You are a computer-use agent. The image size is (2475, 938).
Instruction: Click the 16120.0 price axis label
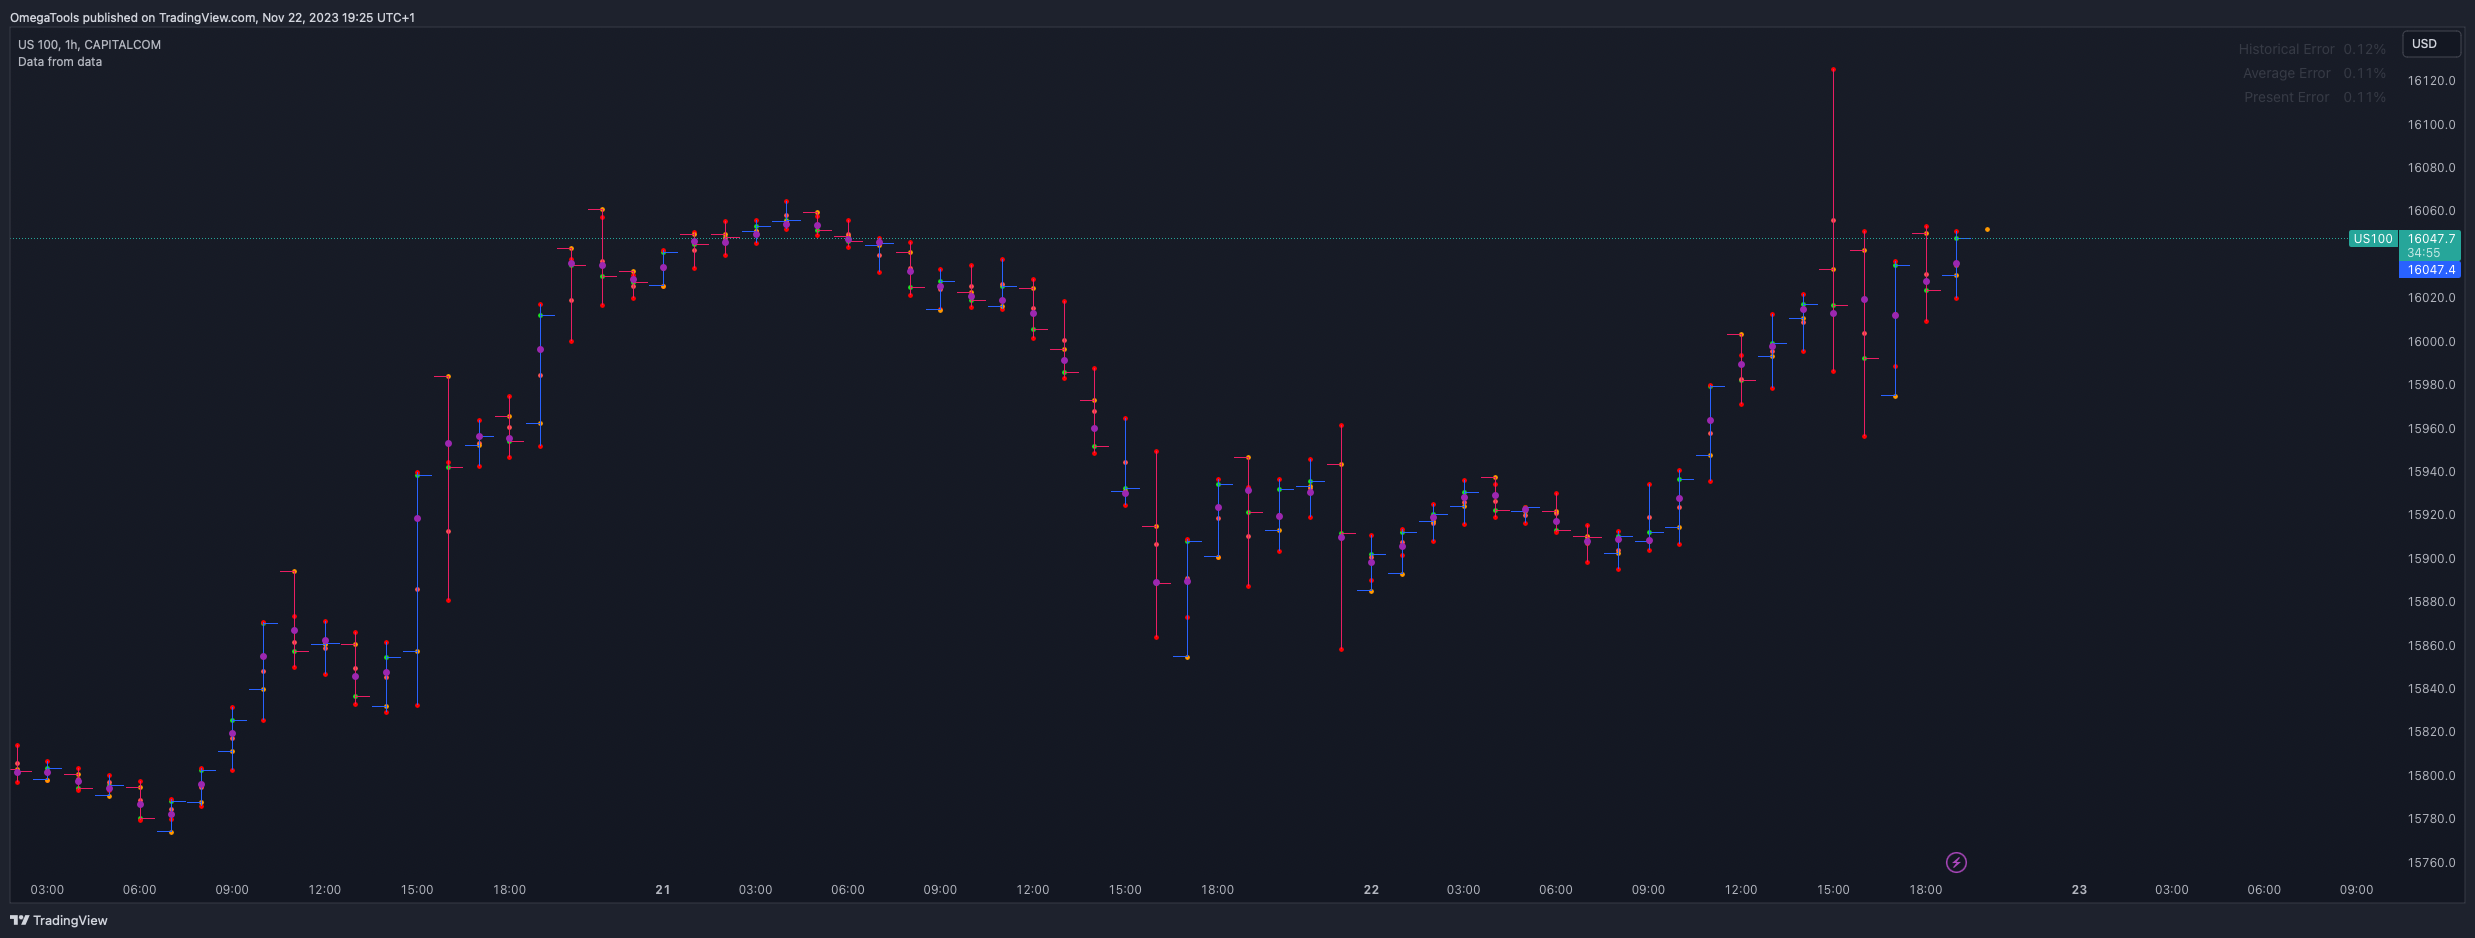coord(2431,81)
